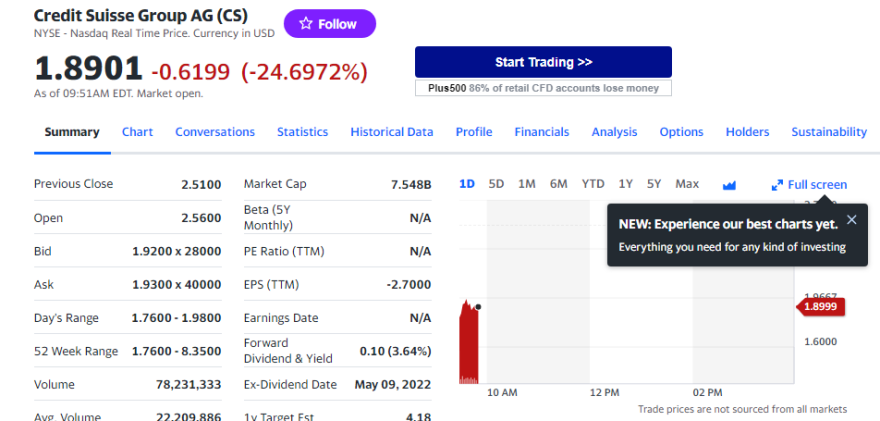Select the 1D chart range
This screenshot has height=421, width=880.
pyautogui.click(x=467, y=184)
